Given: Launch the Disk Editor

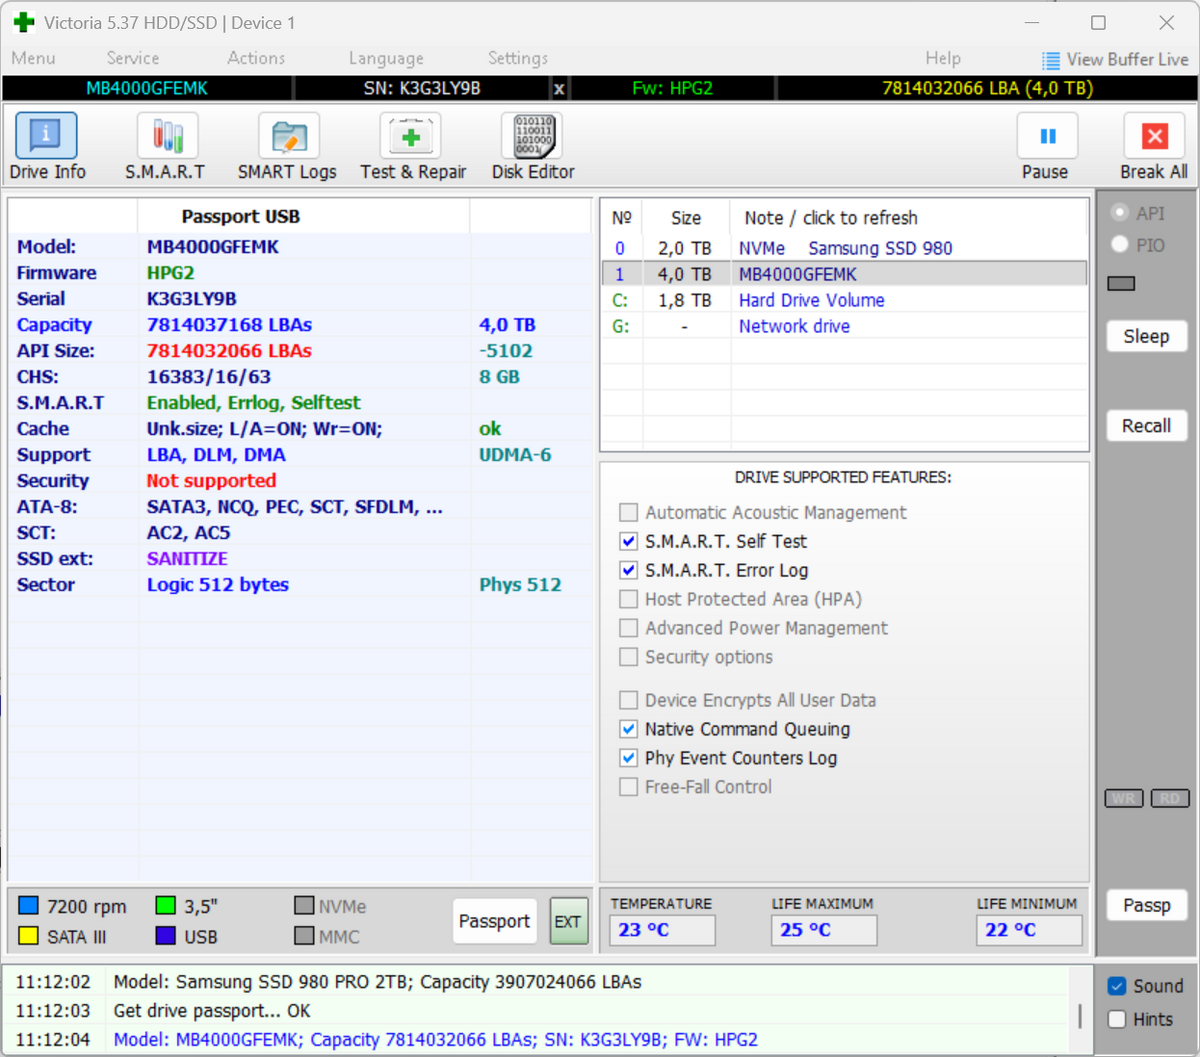Looking at the screenshot, I should 534,136.
